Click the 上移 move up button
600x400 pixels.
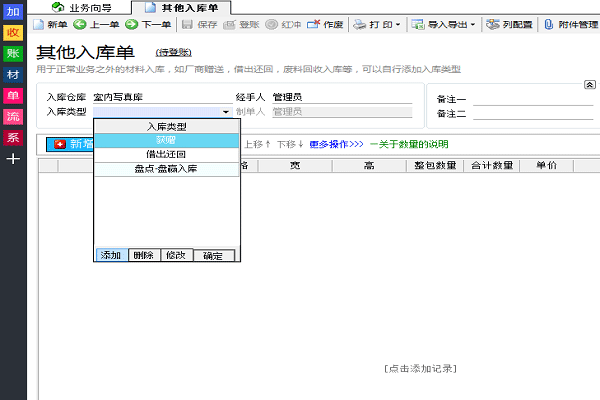click(x=258, y=144)
